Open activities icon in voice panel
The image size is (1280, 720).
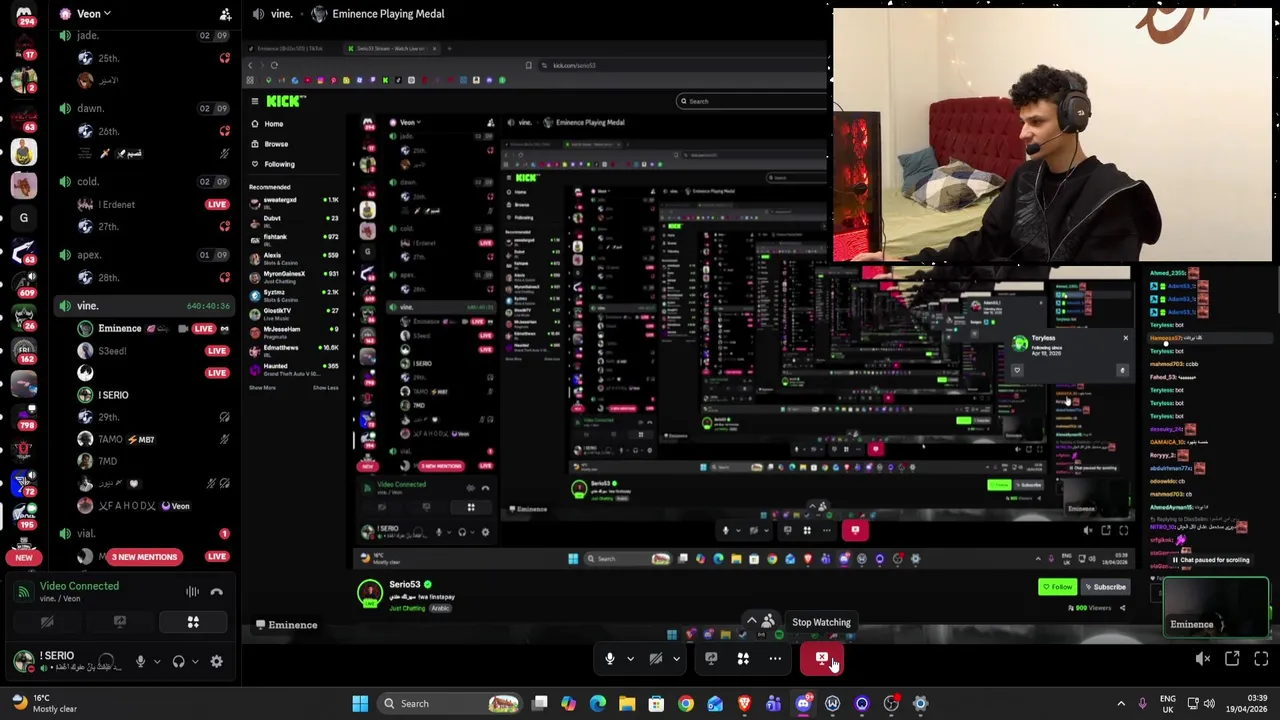pyautogui.click(x=193, y=622)
